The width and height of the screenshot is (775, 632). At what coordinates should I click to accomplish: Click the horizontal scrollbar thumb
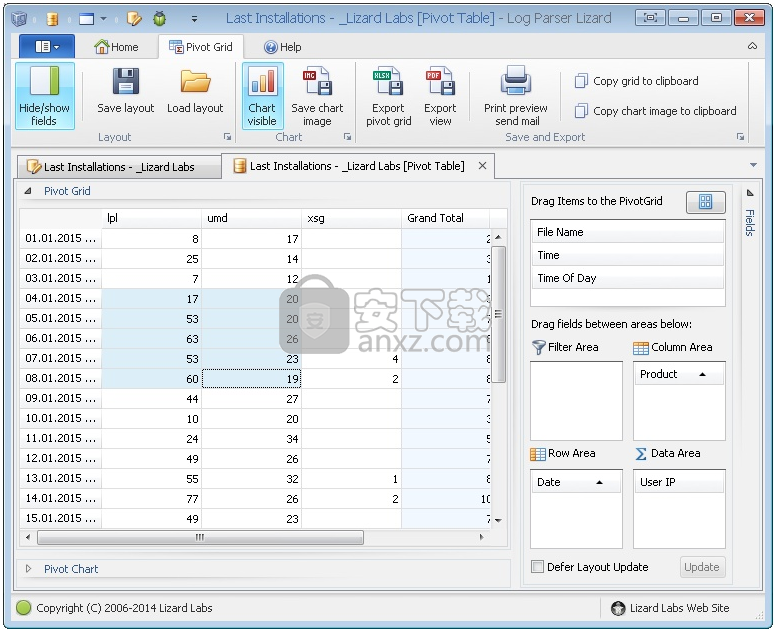point(200,537)
